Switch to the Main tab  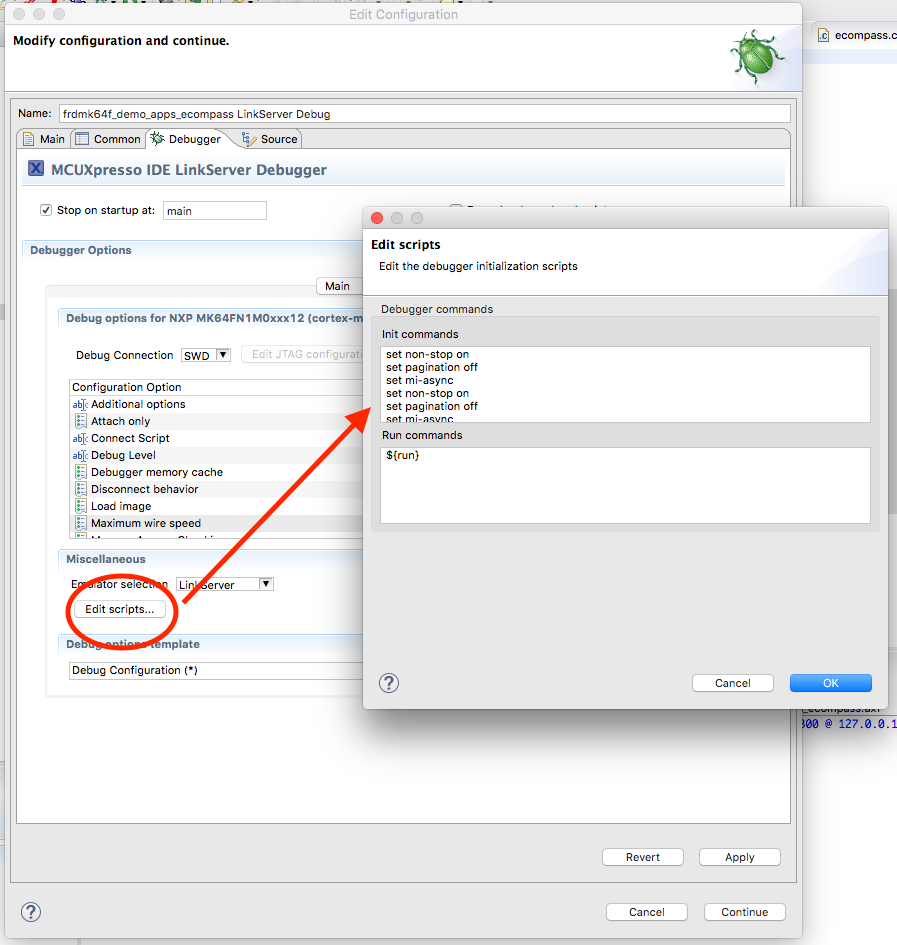coord(44,139)
